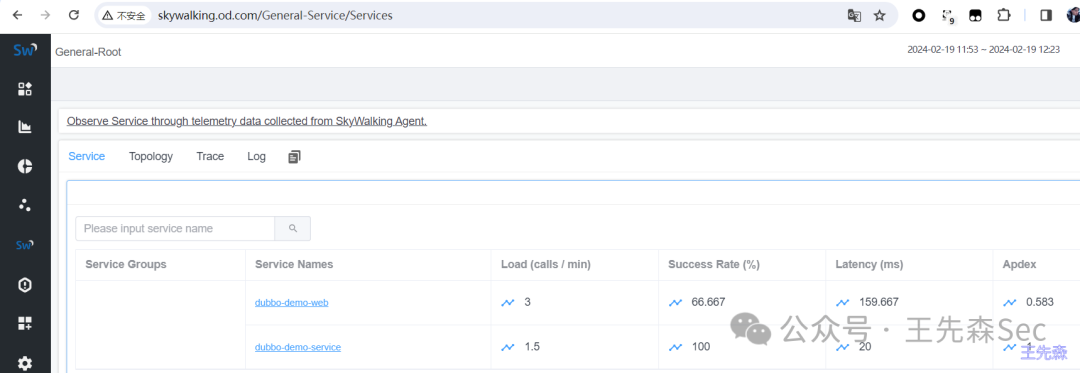Viewport: 1080px width, 373px height.
Task: Show Load trend chart for dubbo-demo-service
Action: point(508,347)
